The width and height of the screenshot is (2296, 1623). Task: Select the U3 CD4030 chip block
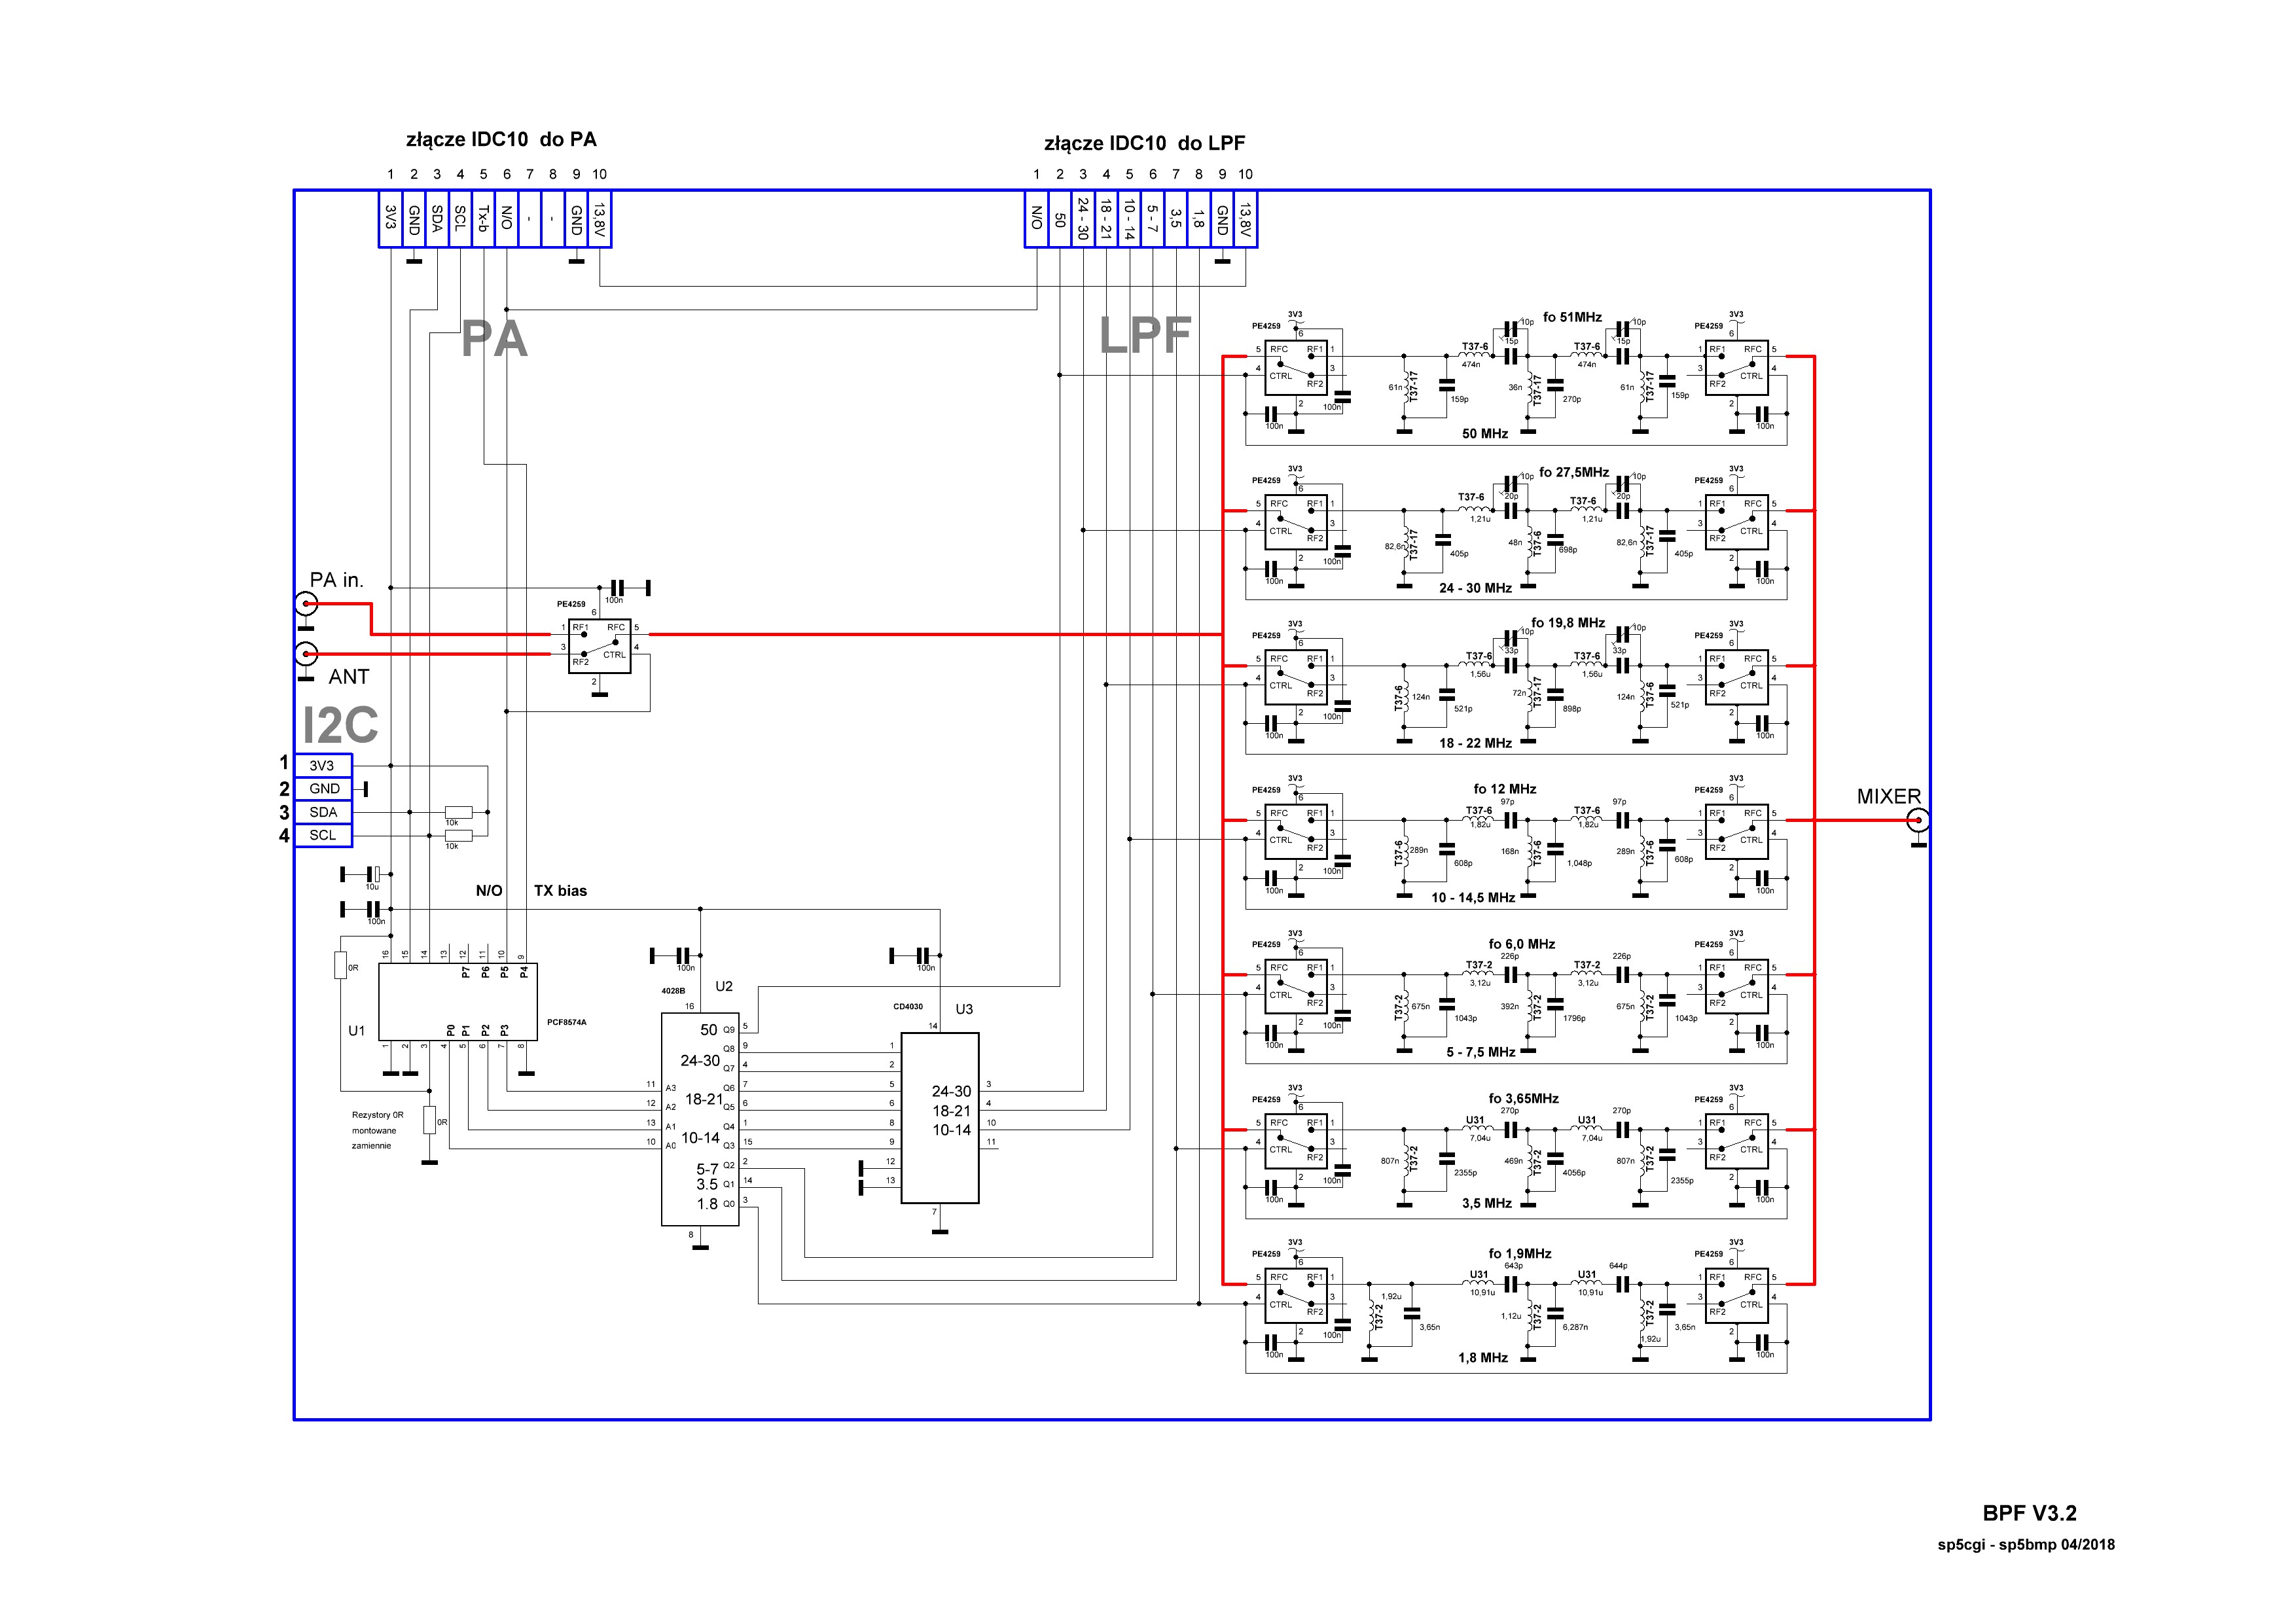(940, 1117)
